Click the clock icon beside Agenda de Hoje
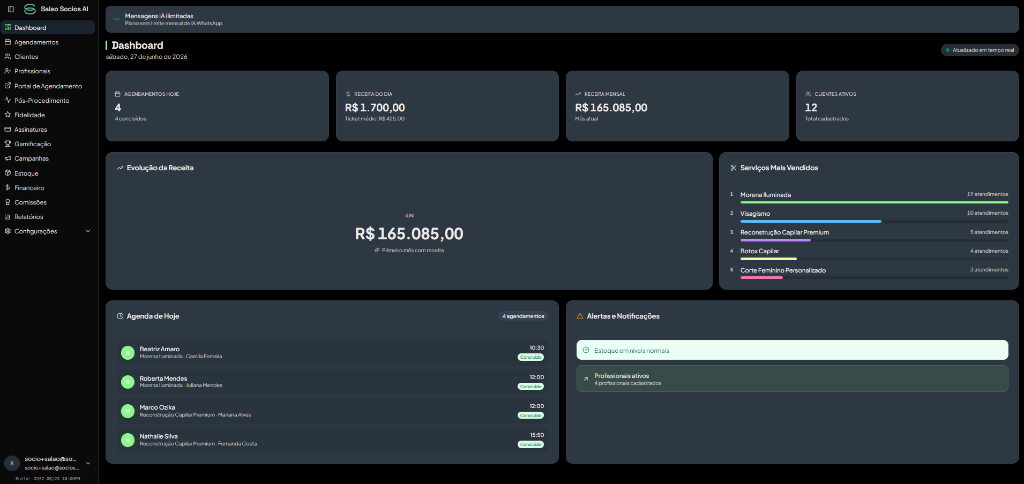The height and width of the screenshot is (484, 1024). [x=120, y=316]
